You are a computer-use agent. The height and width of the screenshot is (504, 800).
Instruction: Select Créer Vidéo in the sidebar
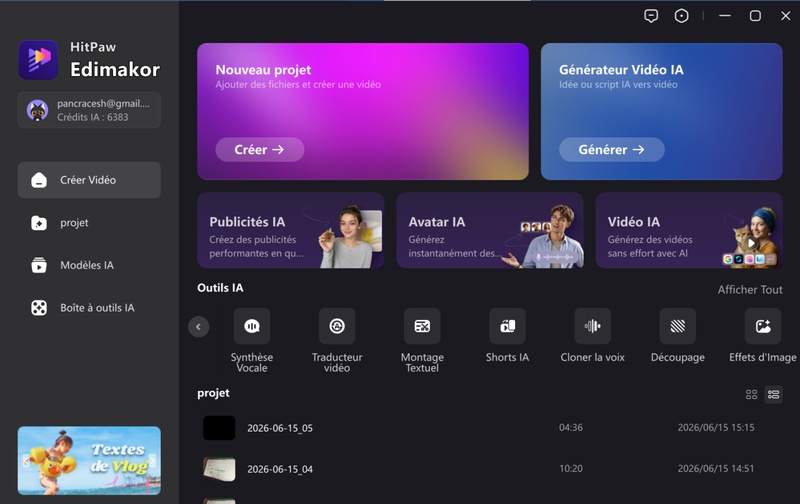click(89, 180)
